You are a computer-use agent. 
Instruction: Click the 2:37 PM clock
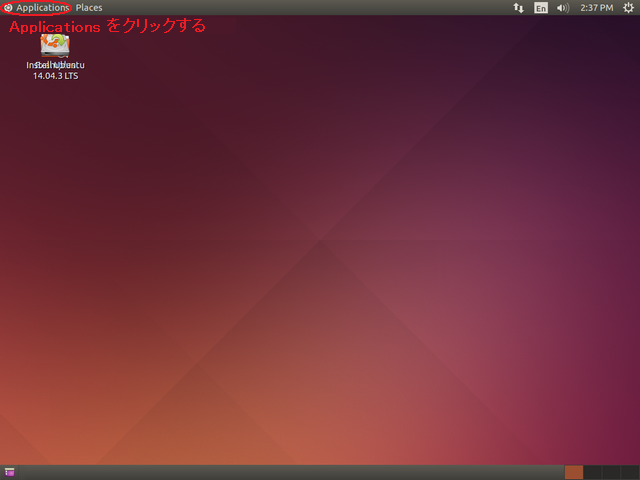tap(597, 8)
